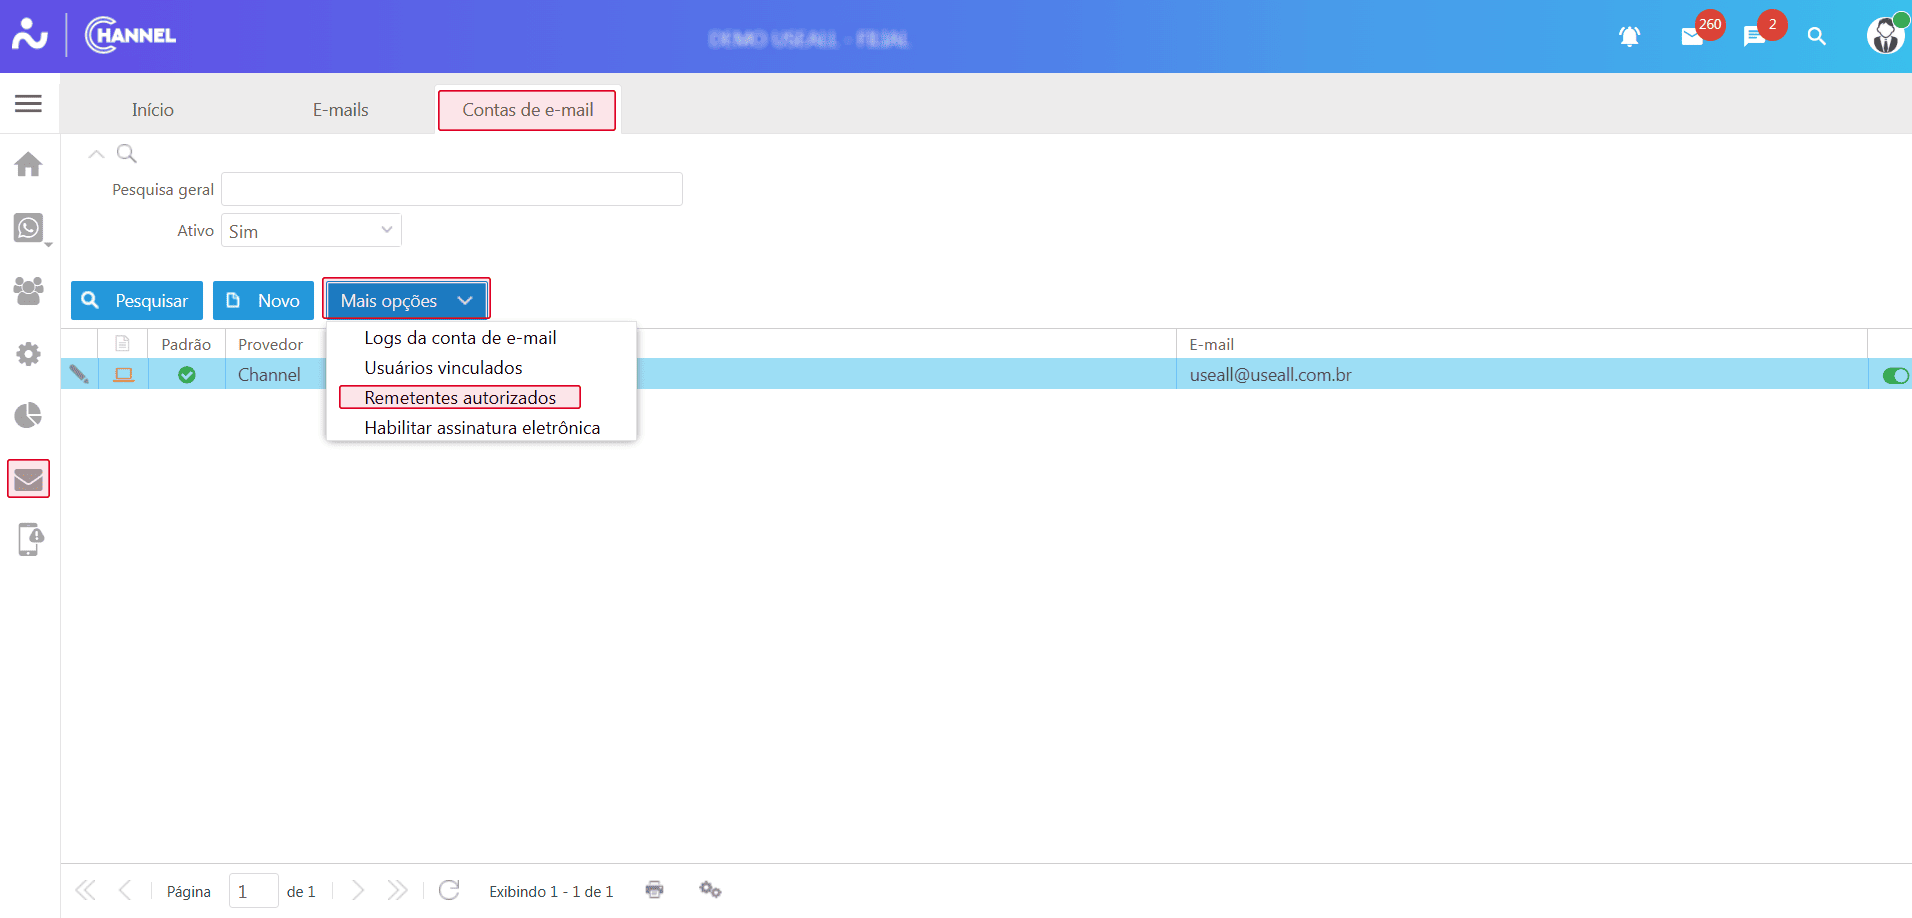Open grid settings gears icon
Image resolution: width=1912 pixels, height=918 pixels.
[710, 890]
